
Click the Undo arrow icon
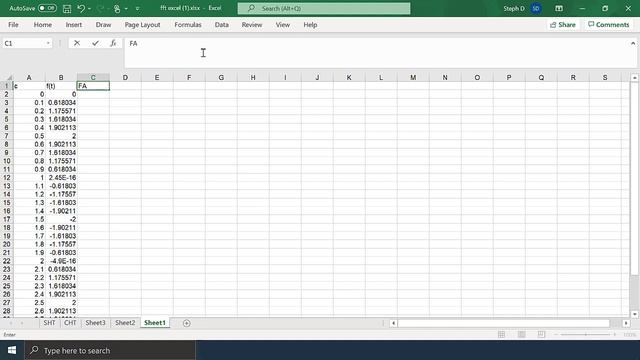coord(81,8)
